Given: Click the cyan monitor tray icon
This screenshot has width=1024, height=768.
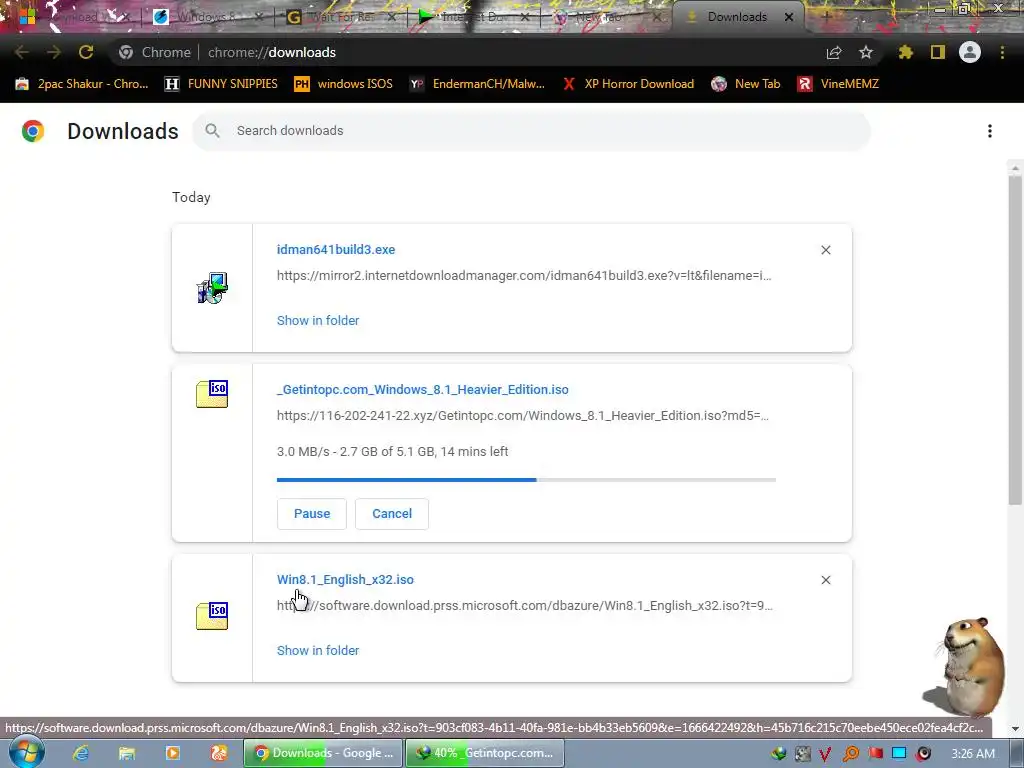Looking at the screenshot, I should click(899, 754).
